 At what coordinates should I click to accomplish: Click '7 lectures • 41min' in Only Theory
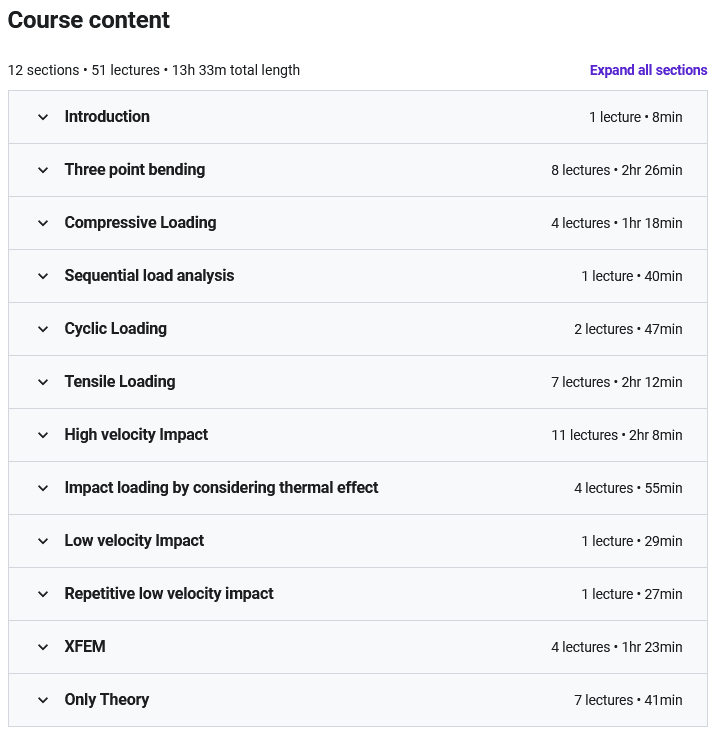click(x=628, y=700)
